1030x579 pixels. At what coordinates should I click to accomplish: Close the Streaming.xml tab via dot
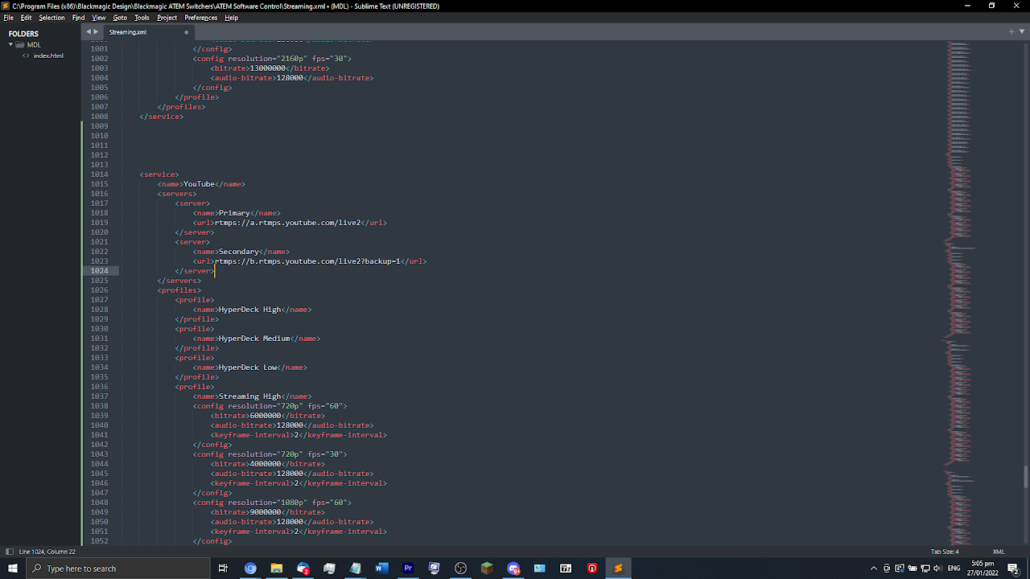pyautogui.click(x=186, y=32)
